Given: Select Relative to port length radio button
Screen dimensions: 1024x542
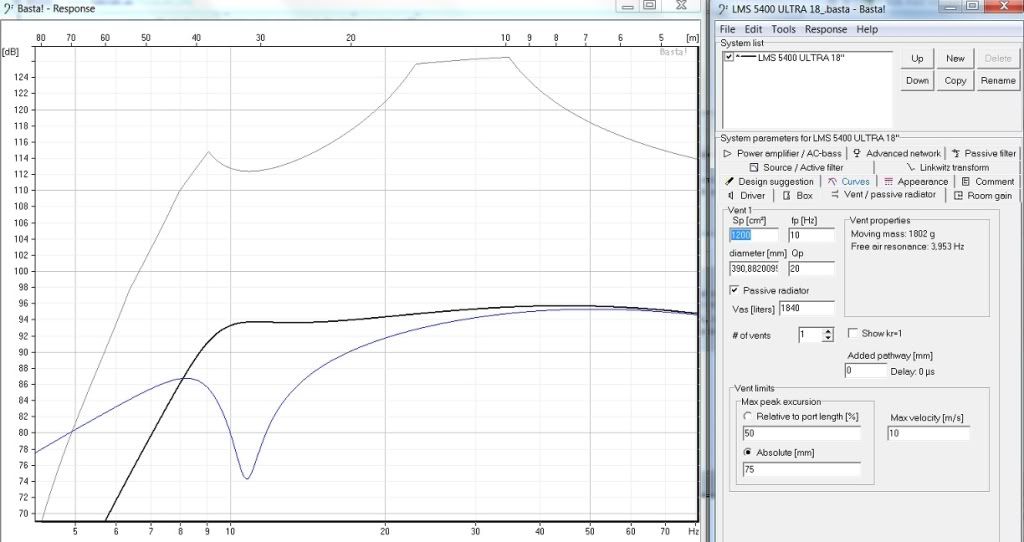Looking at the screenshot, I should (x=747, y=416).
